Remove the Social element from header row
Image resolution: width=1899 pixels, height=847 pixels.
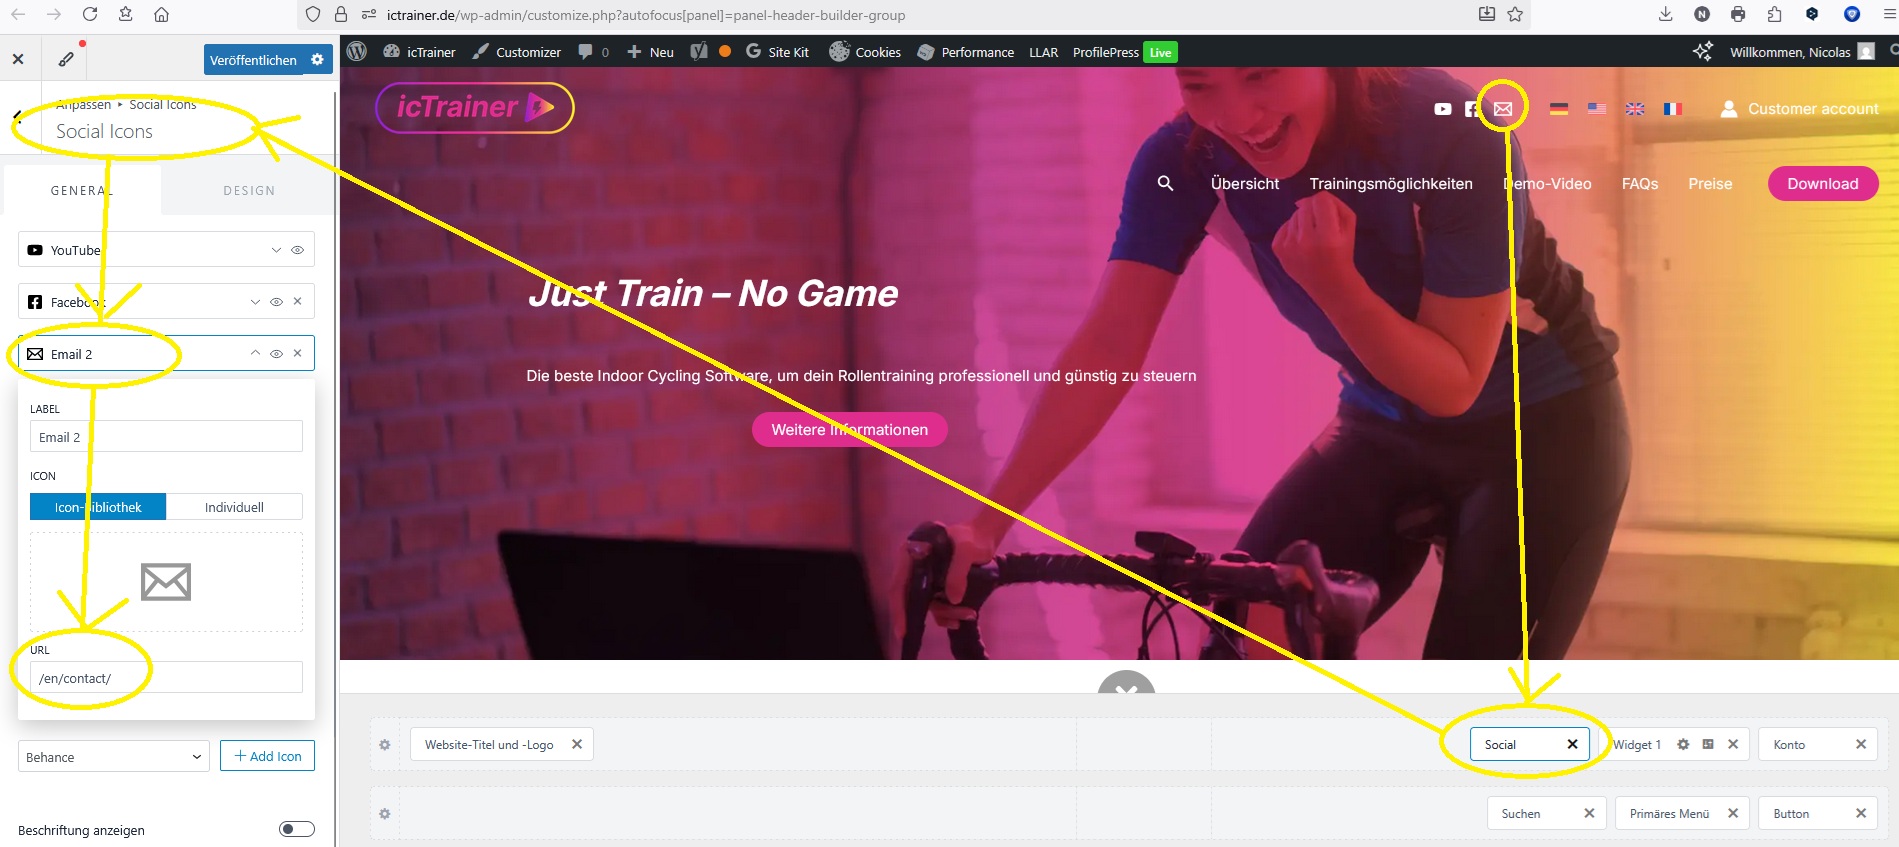click(x=1572, y=744)
